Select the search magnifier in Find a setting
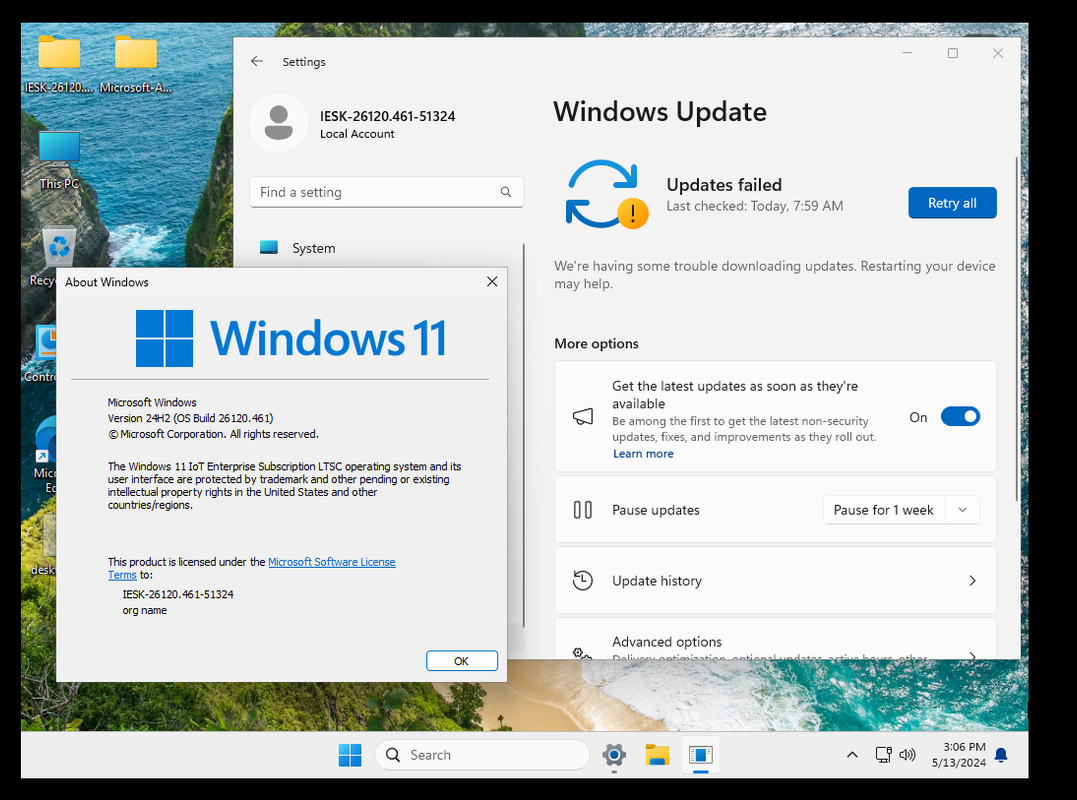Viewport: 1077px width, 800px height. click(506, 192)
